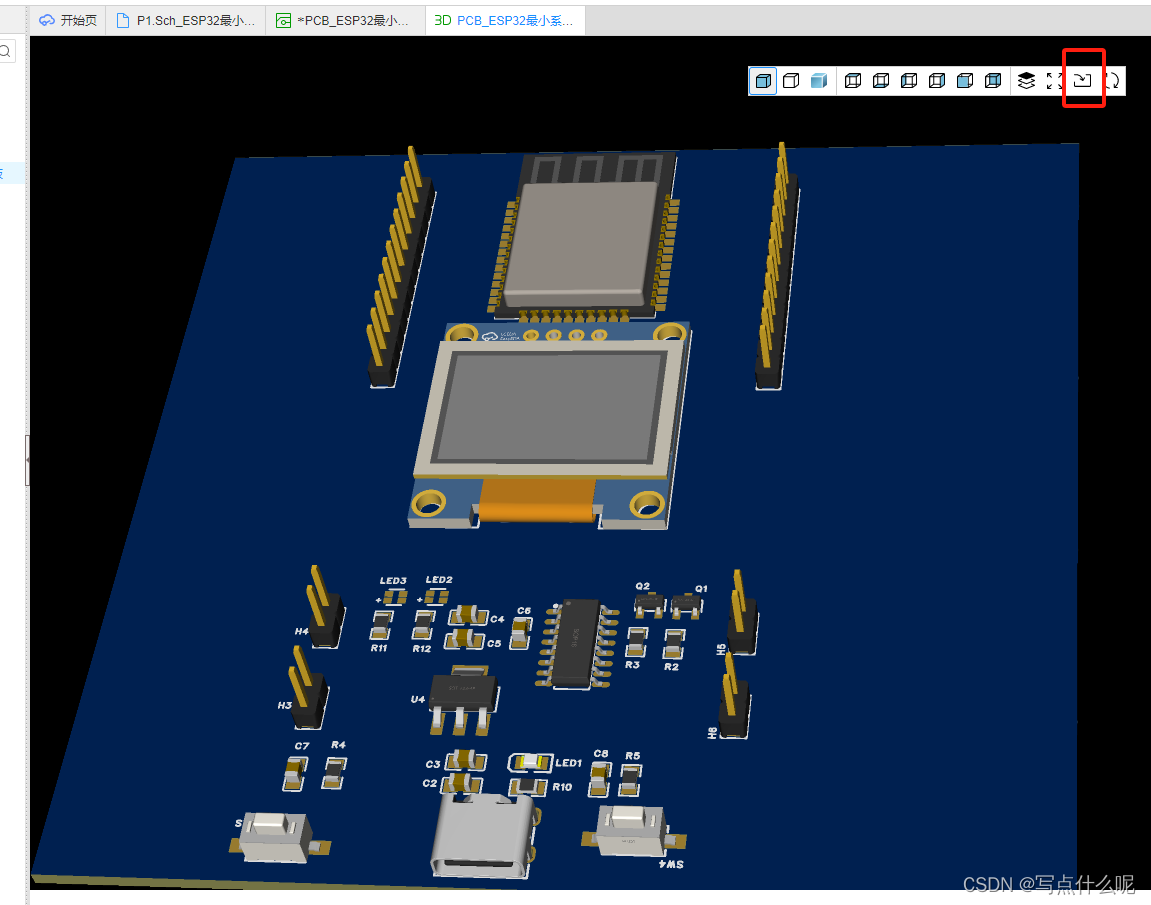Image resolution: width=1151 pixels, height=905 pixels.
Task: Click the R5 silkscreen label
Action: pos(633,755)
